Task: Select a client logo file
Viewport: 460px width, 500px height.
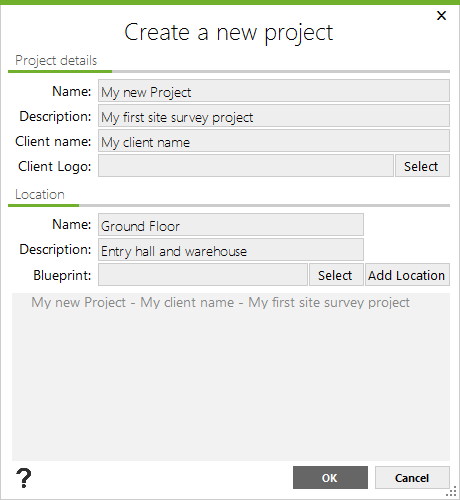Action: tap(422, 166)
